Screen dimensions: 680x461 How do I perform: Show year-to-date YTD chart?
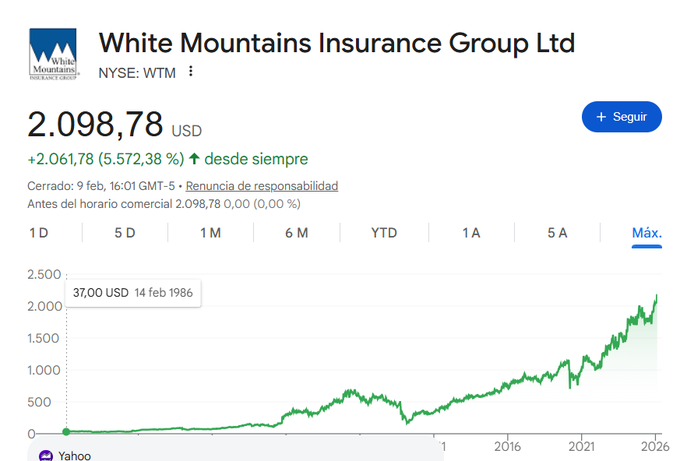[384, 233]
